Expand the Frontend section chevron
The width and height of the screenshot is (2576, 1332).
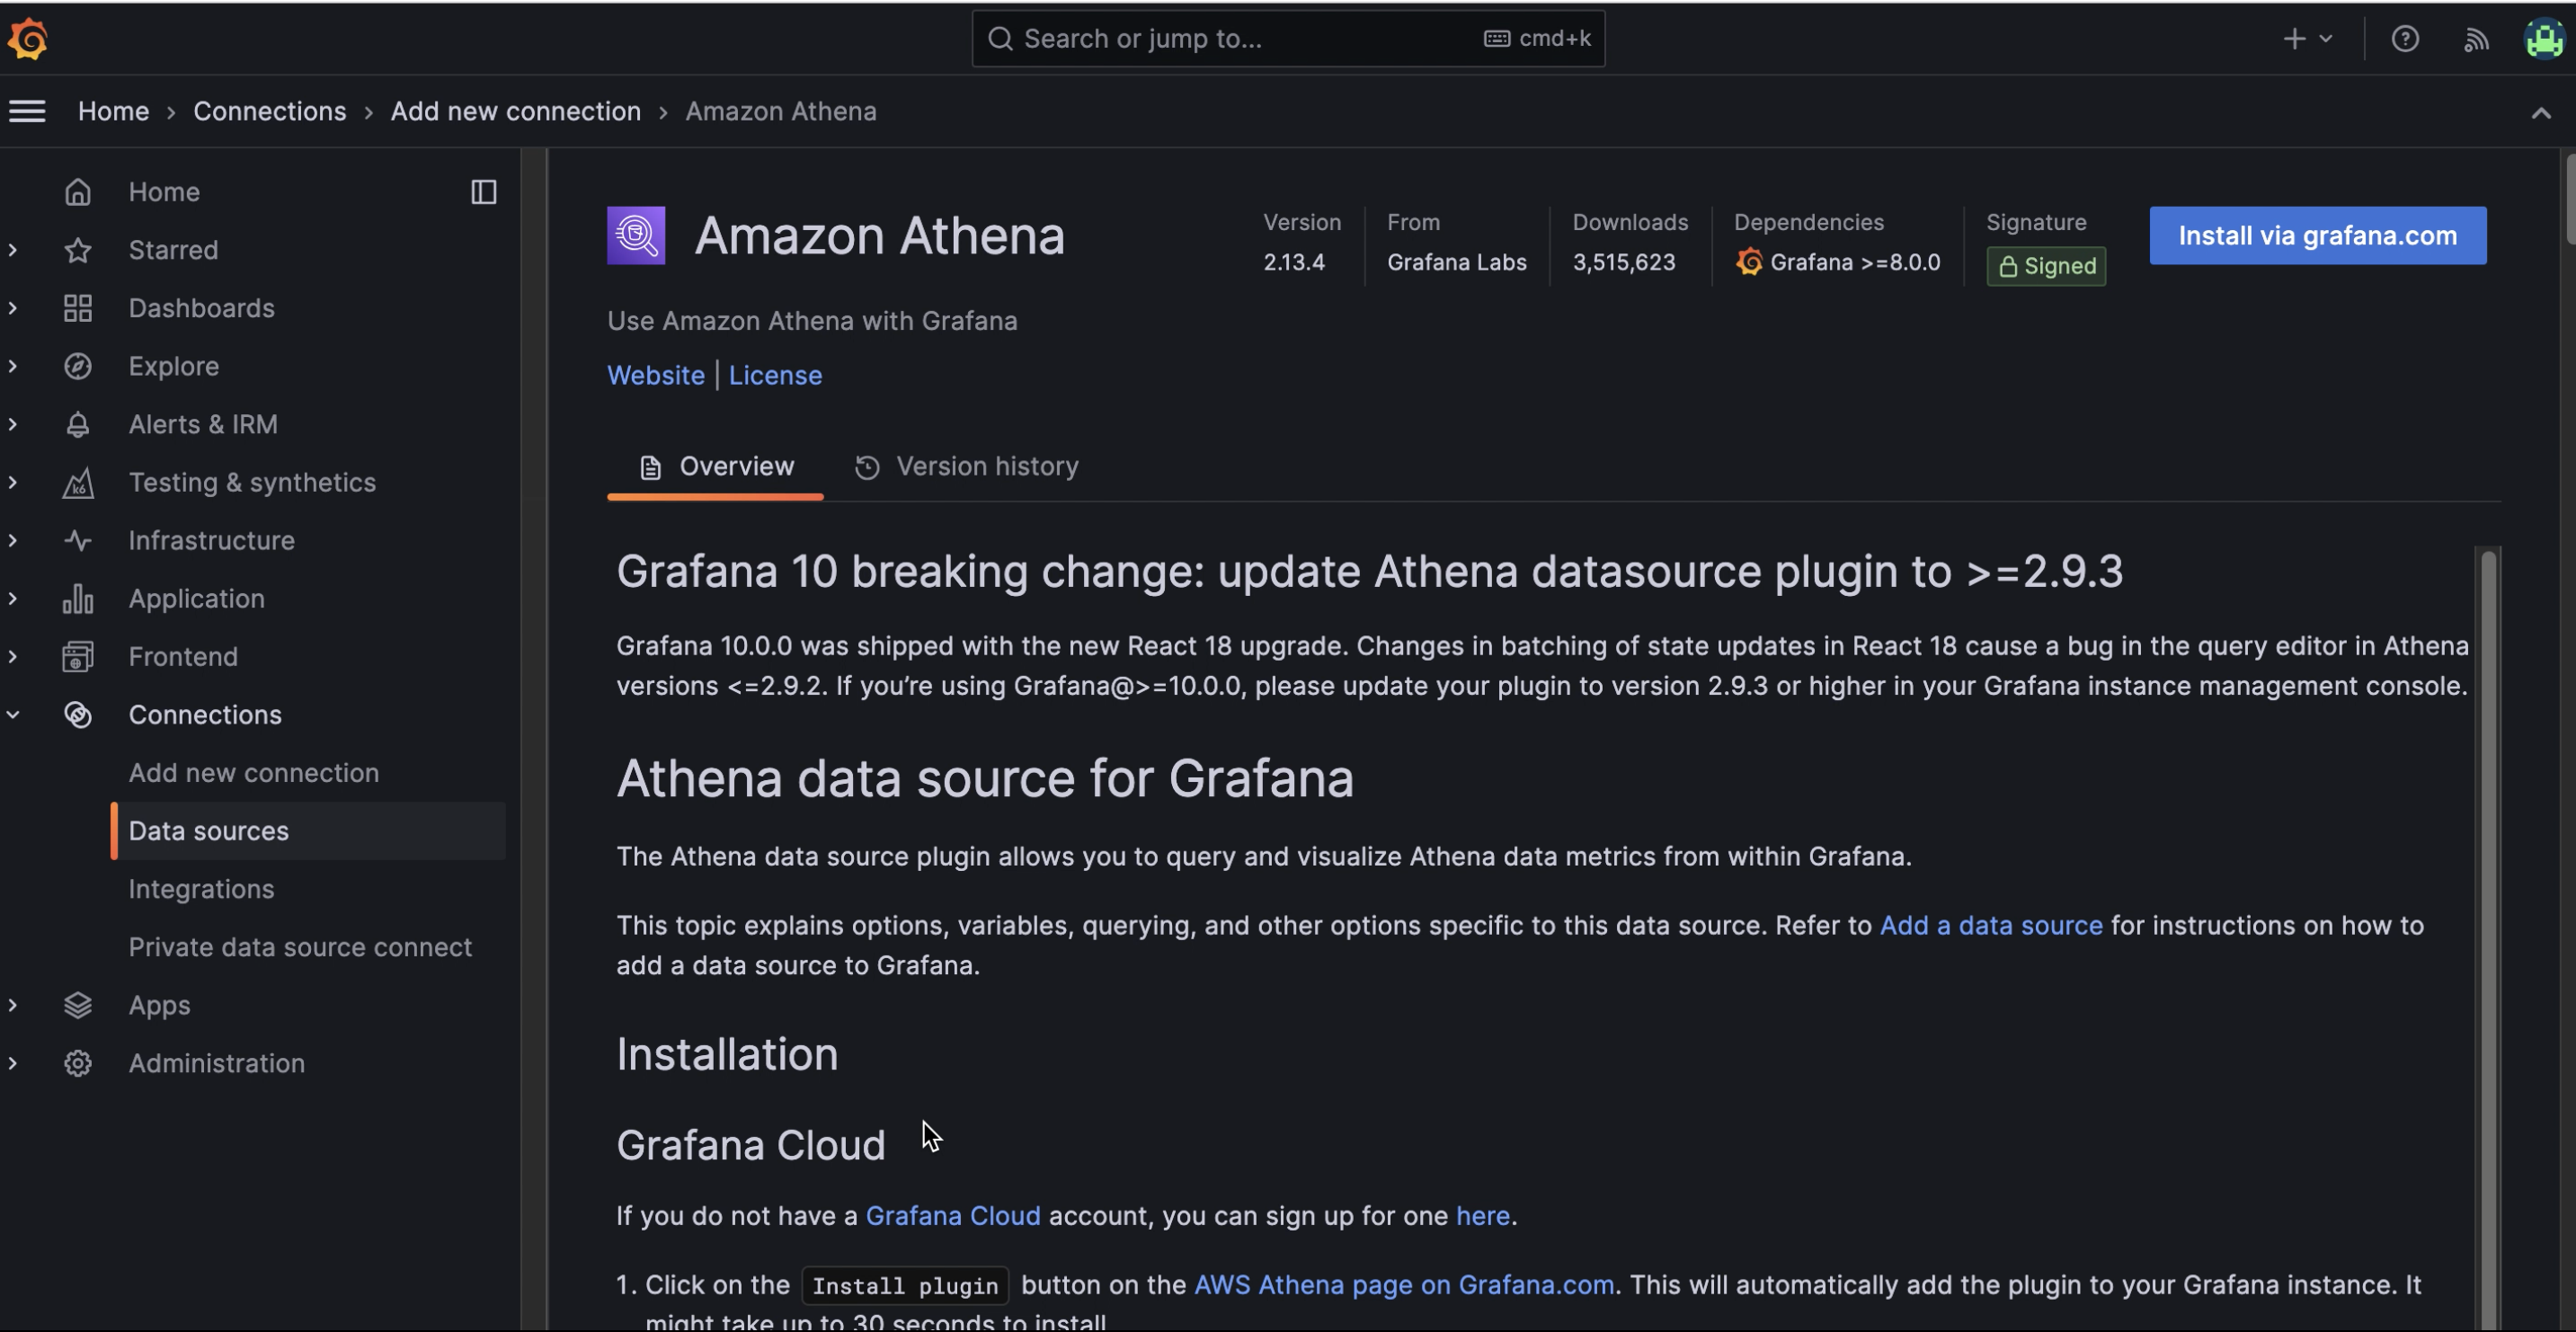[x=13, y=656]
